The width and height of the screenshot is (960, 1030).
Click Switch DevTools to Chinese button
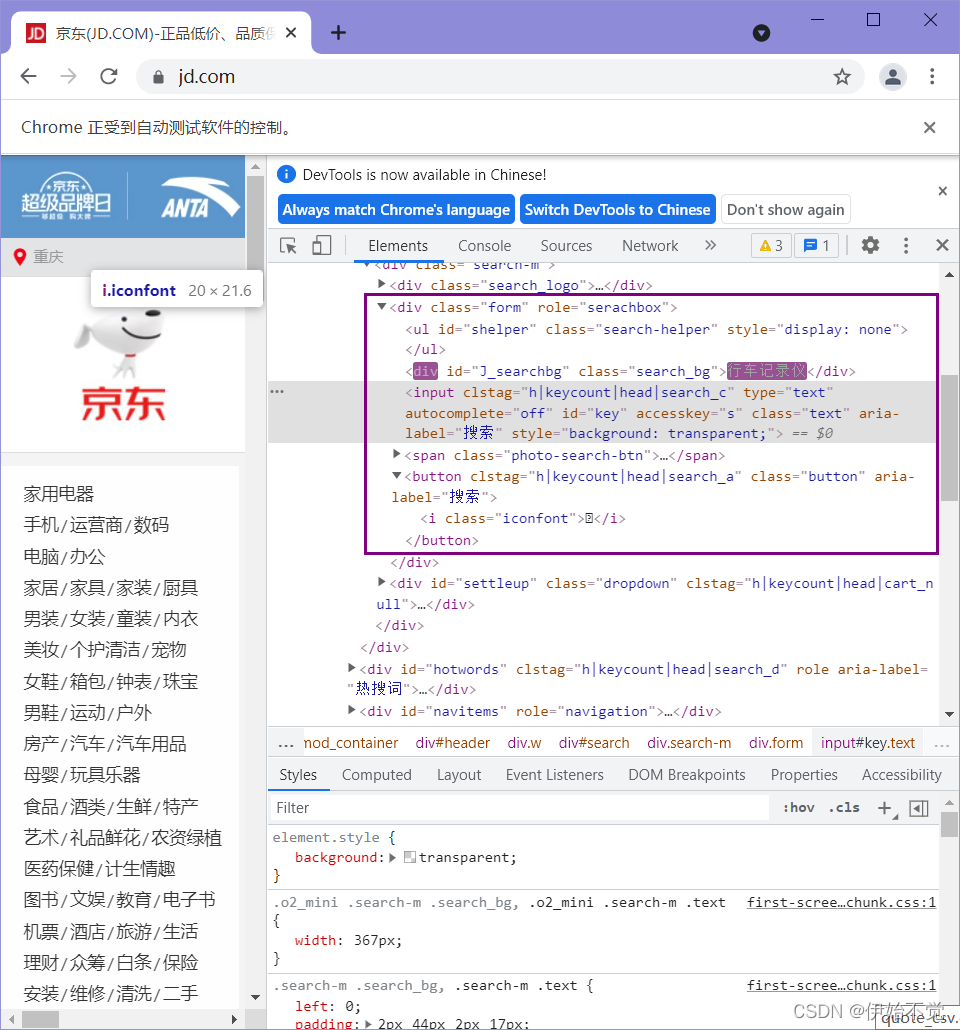point(618,210)
